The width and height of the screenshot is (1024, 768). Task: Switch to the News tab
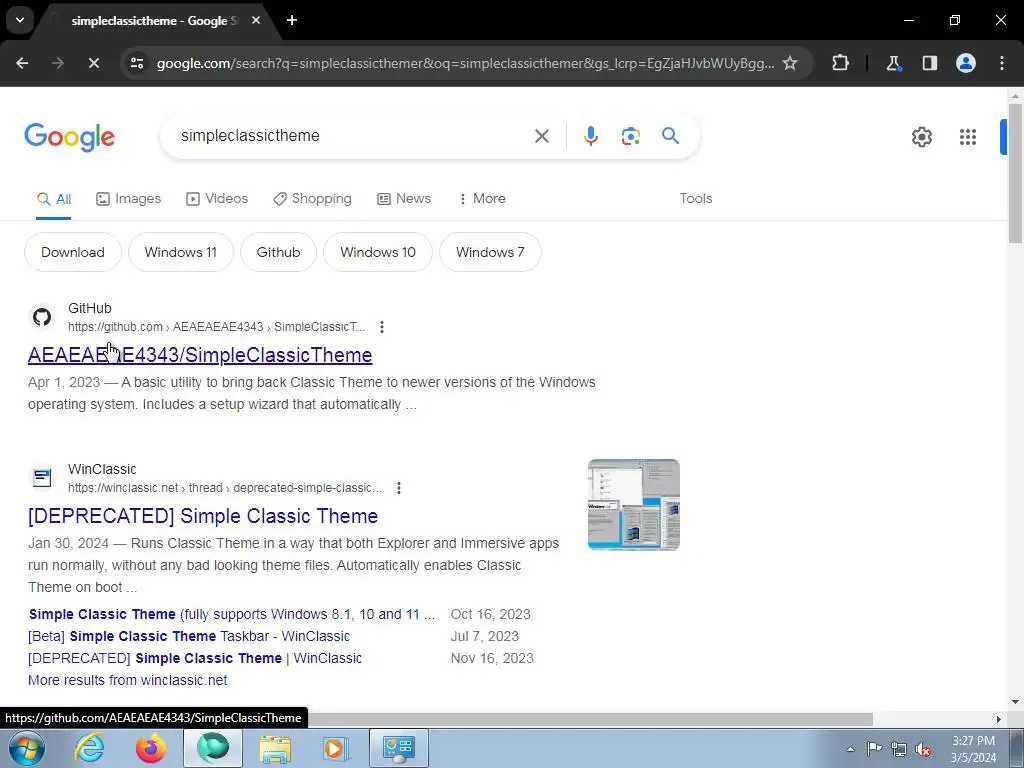click(404, 199)
